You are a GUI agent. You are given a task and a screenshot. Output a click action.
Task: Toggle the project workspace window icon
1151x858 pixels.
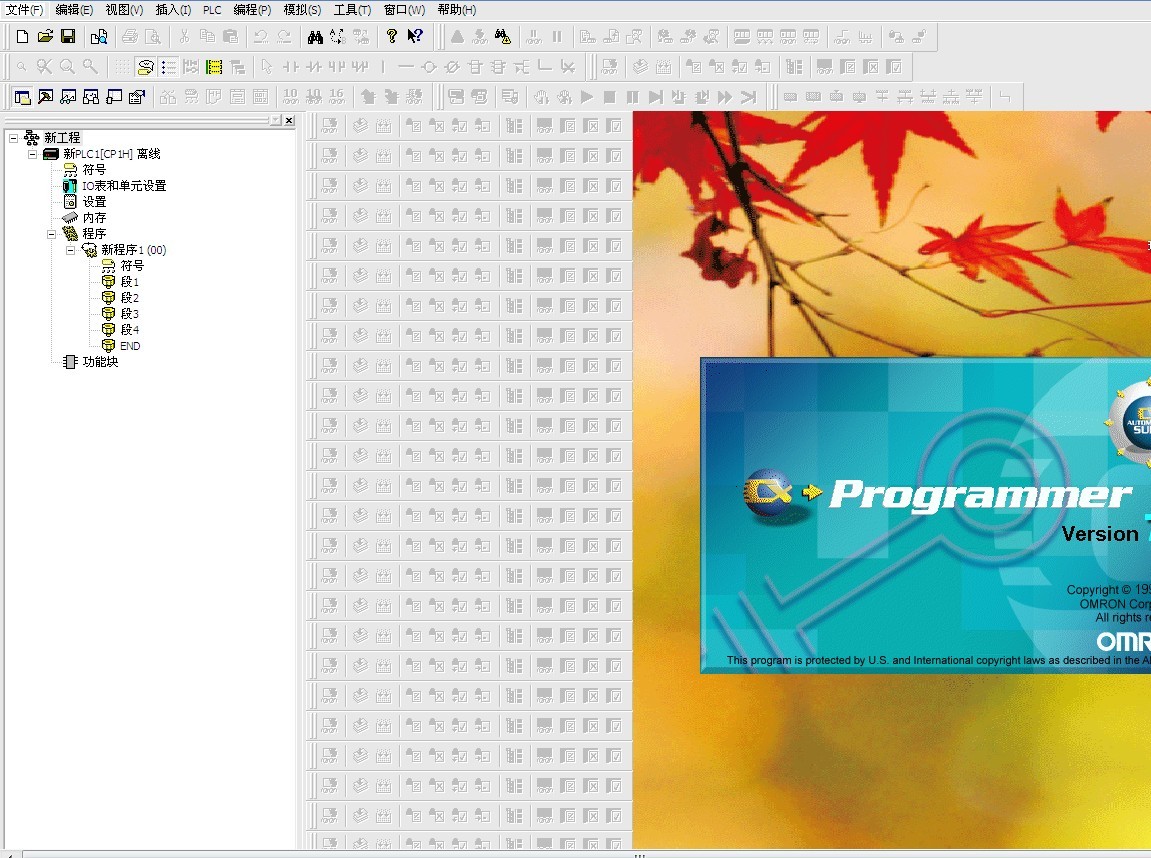22,97
